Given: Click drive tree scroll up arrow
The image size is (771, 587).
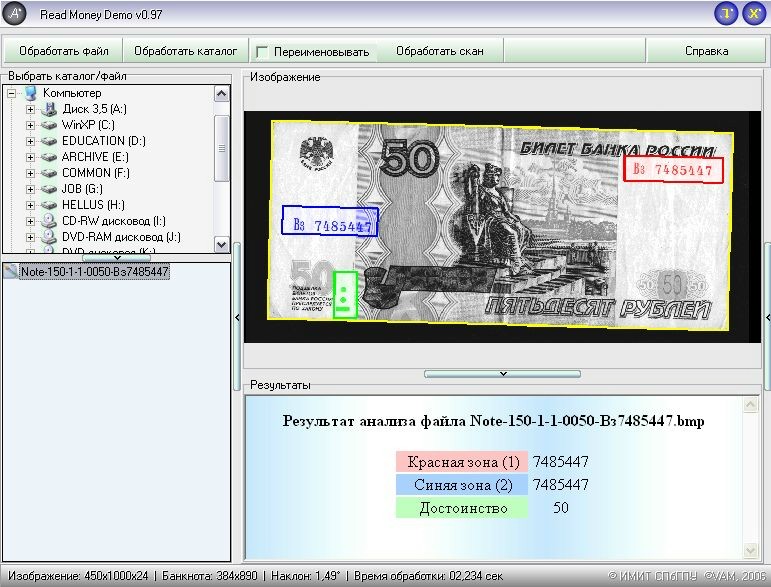Looking at the screenshot, I should click(222, 93).
